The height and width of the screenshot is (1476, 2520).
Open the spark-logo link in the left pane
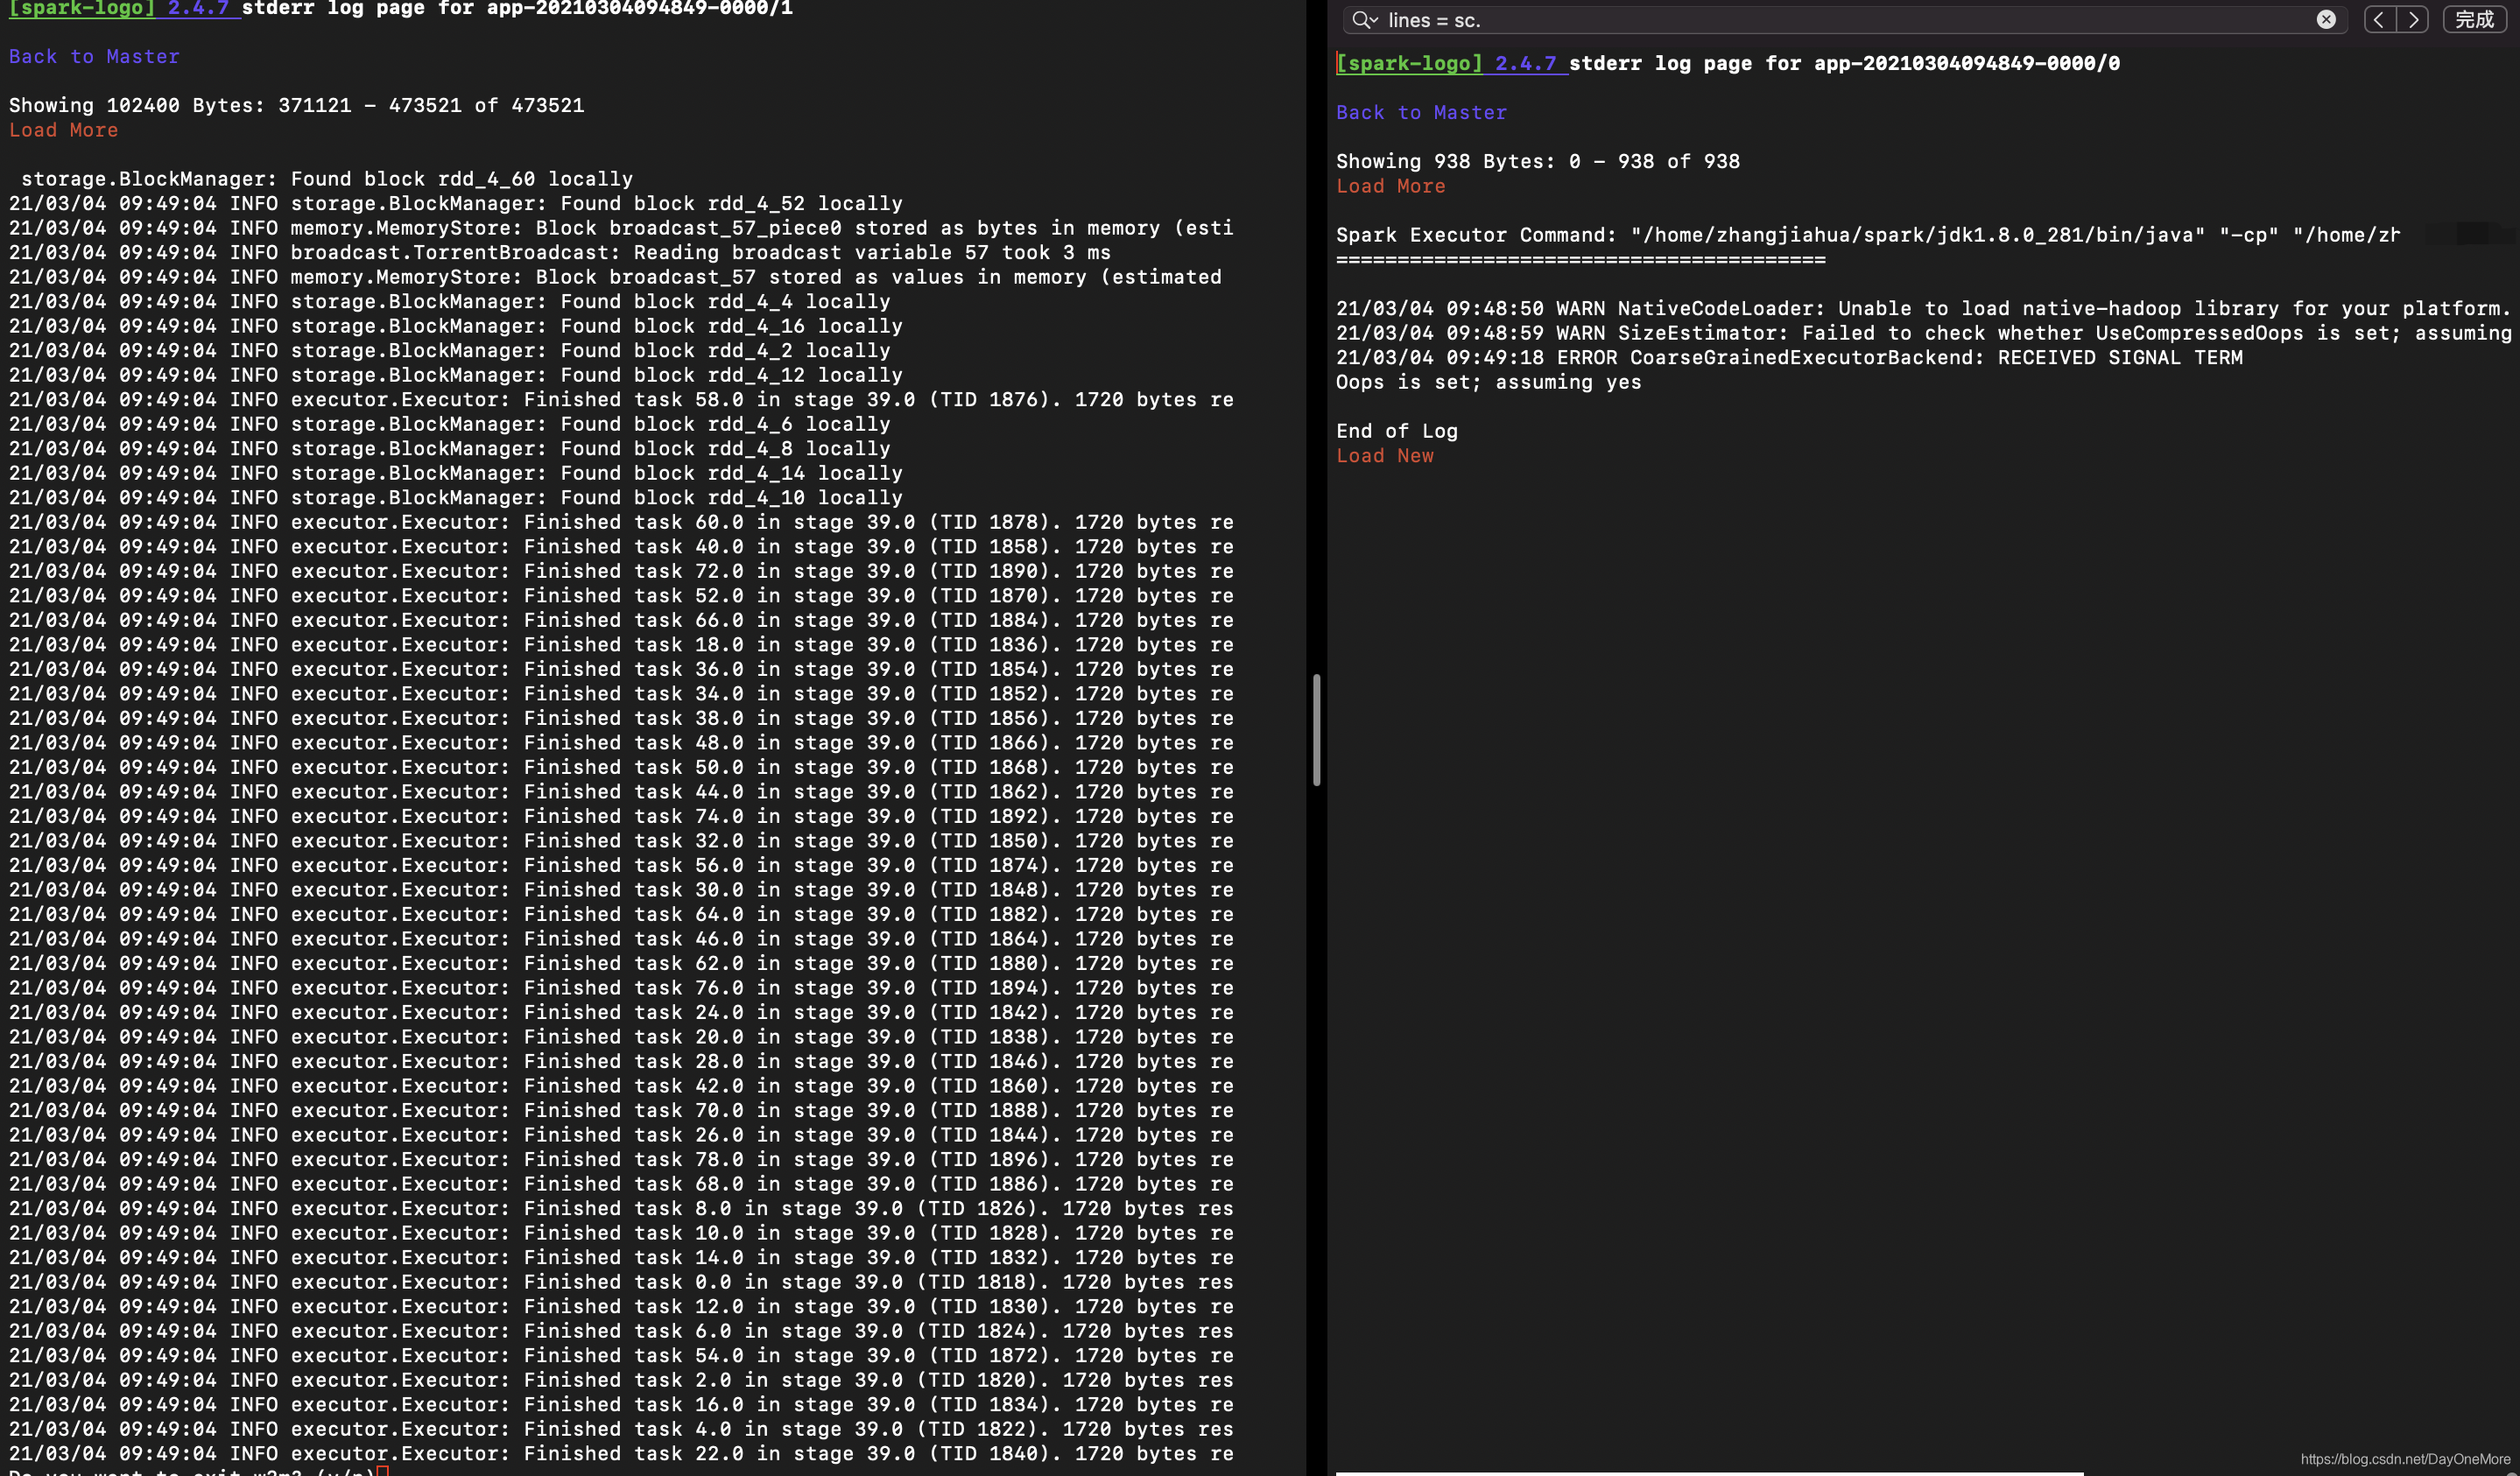tap(82, 8)
